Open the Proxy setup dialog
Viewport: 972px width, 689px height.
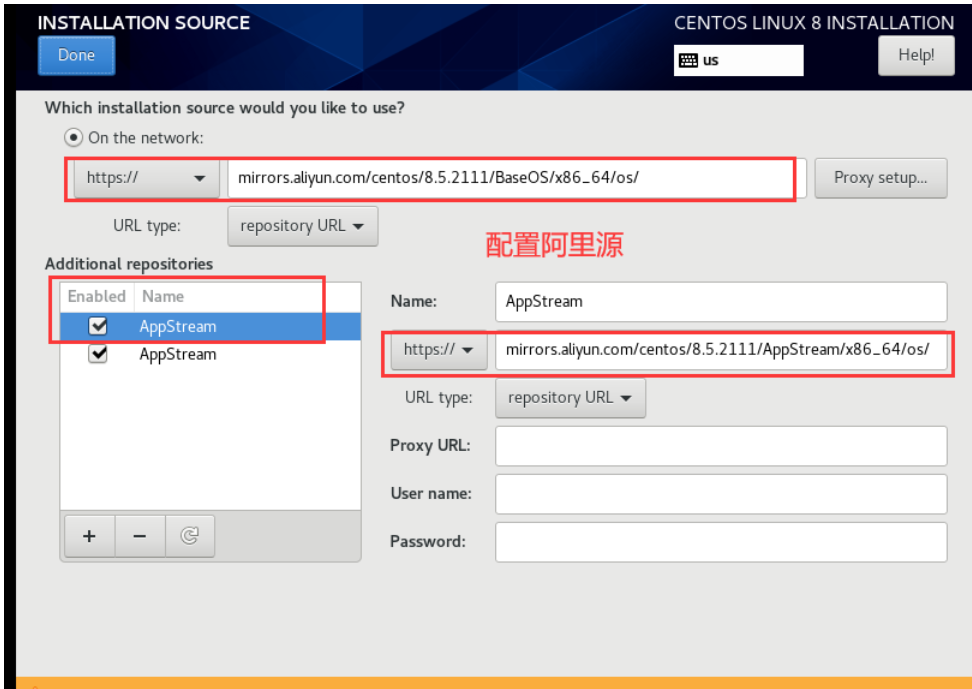[880, 178]
